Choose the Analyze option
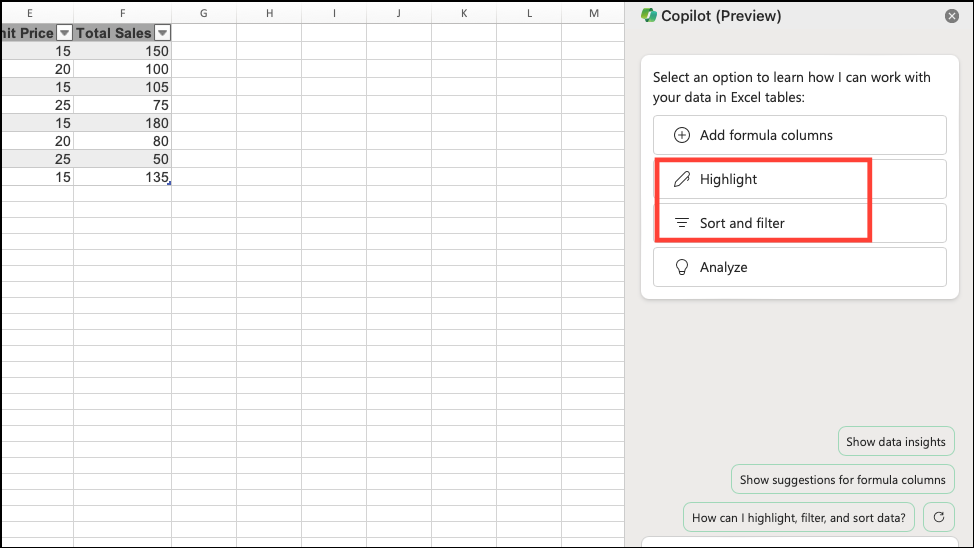974x548 pixels. coord(799,267)
